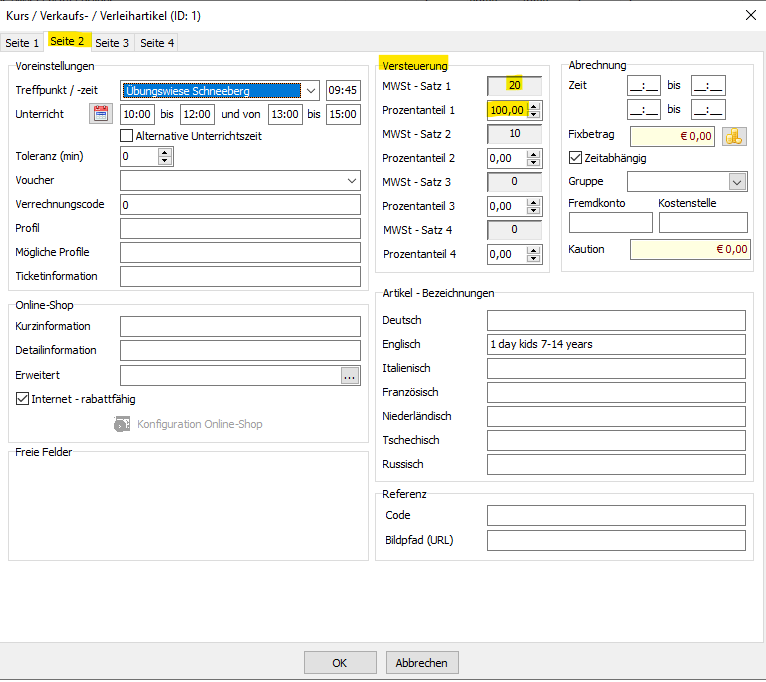Click afternoon end time 15:00
766x682 pixels.
[343, 114]
